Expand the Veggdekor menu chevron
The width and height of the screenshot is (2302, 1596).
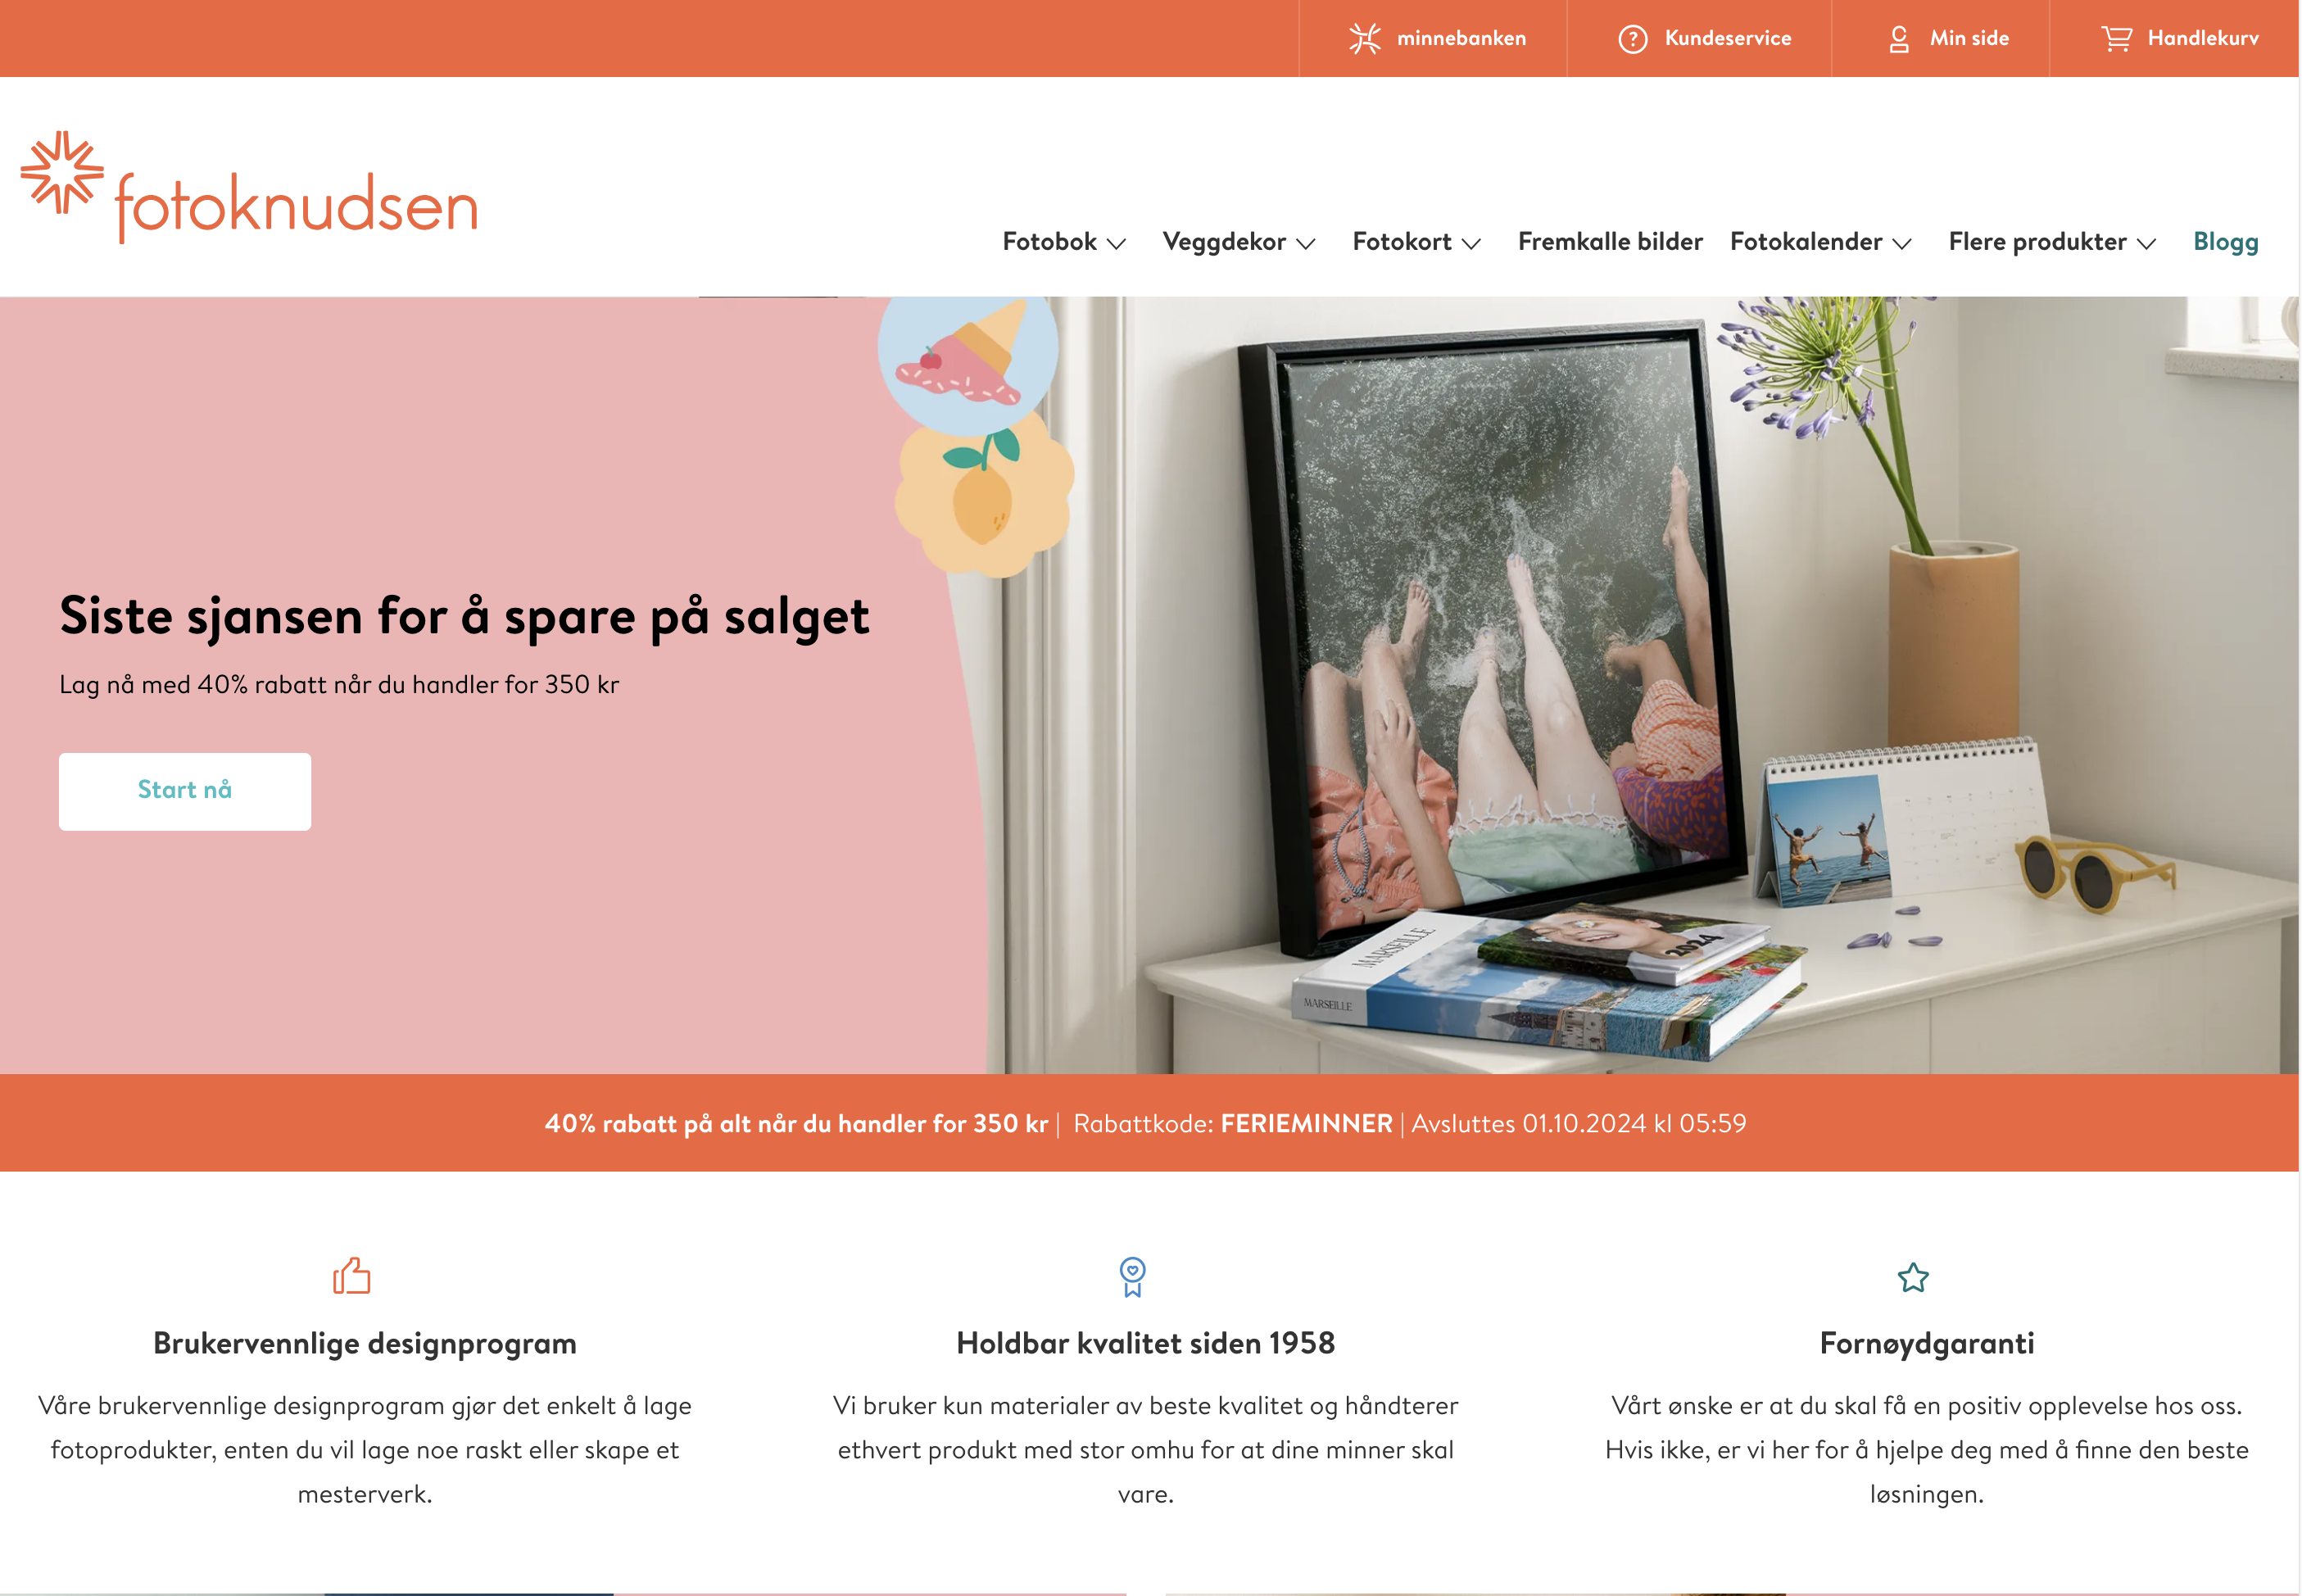(x=1305, y=243)
